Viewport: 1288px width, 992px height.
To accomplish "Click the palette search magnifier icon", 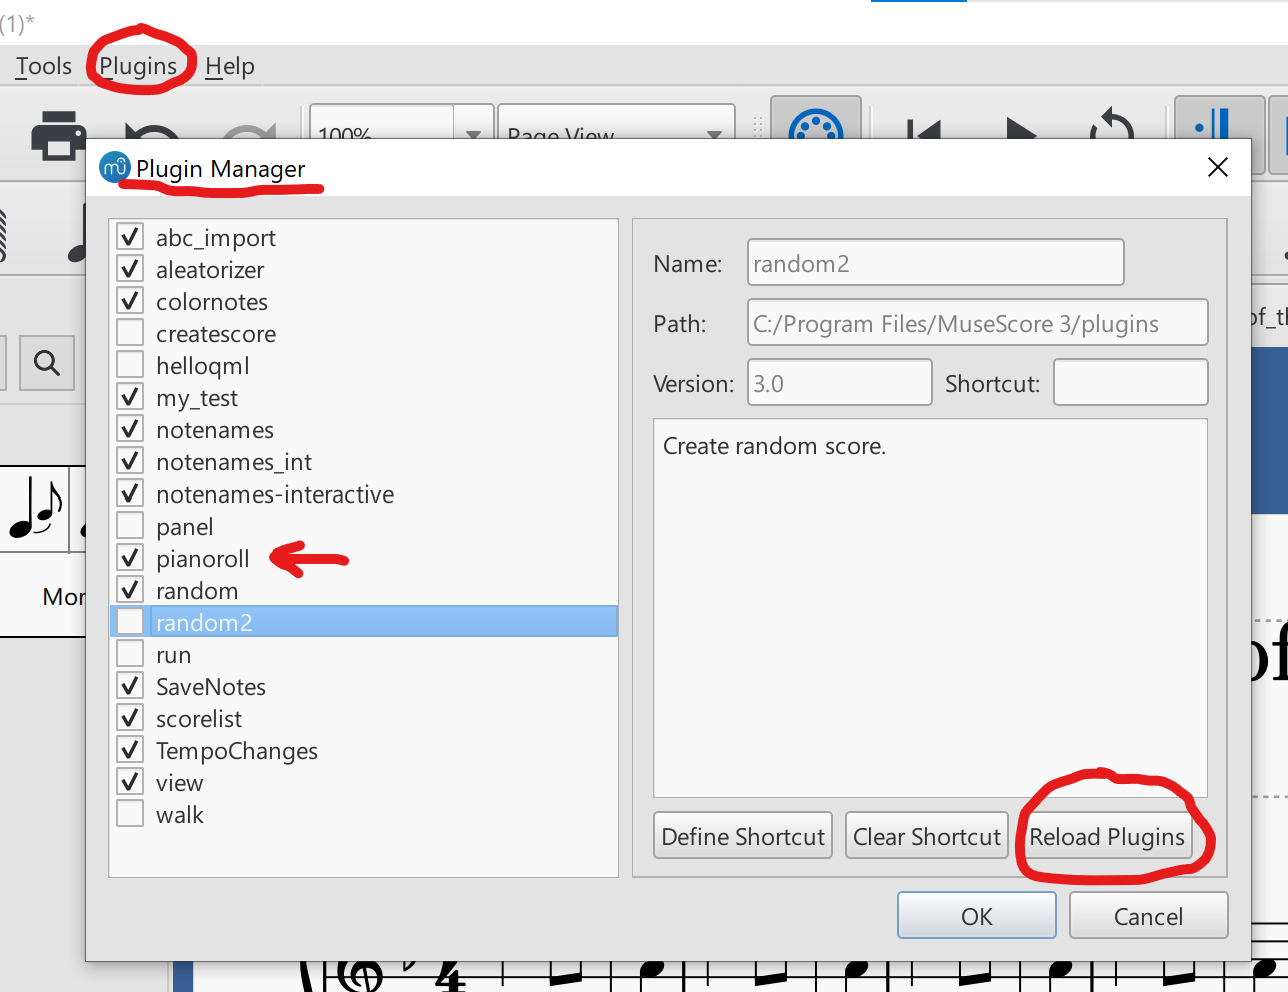I will tap(47, 362).
